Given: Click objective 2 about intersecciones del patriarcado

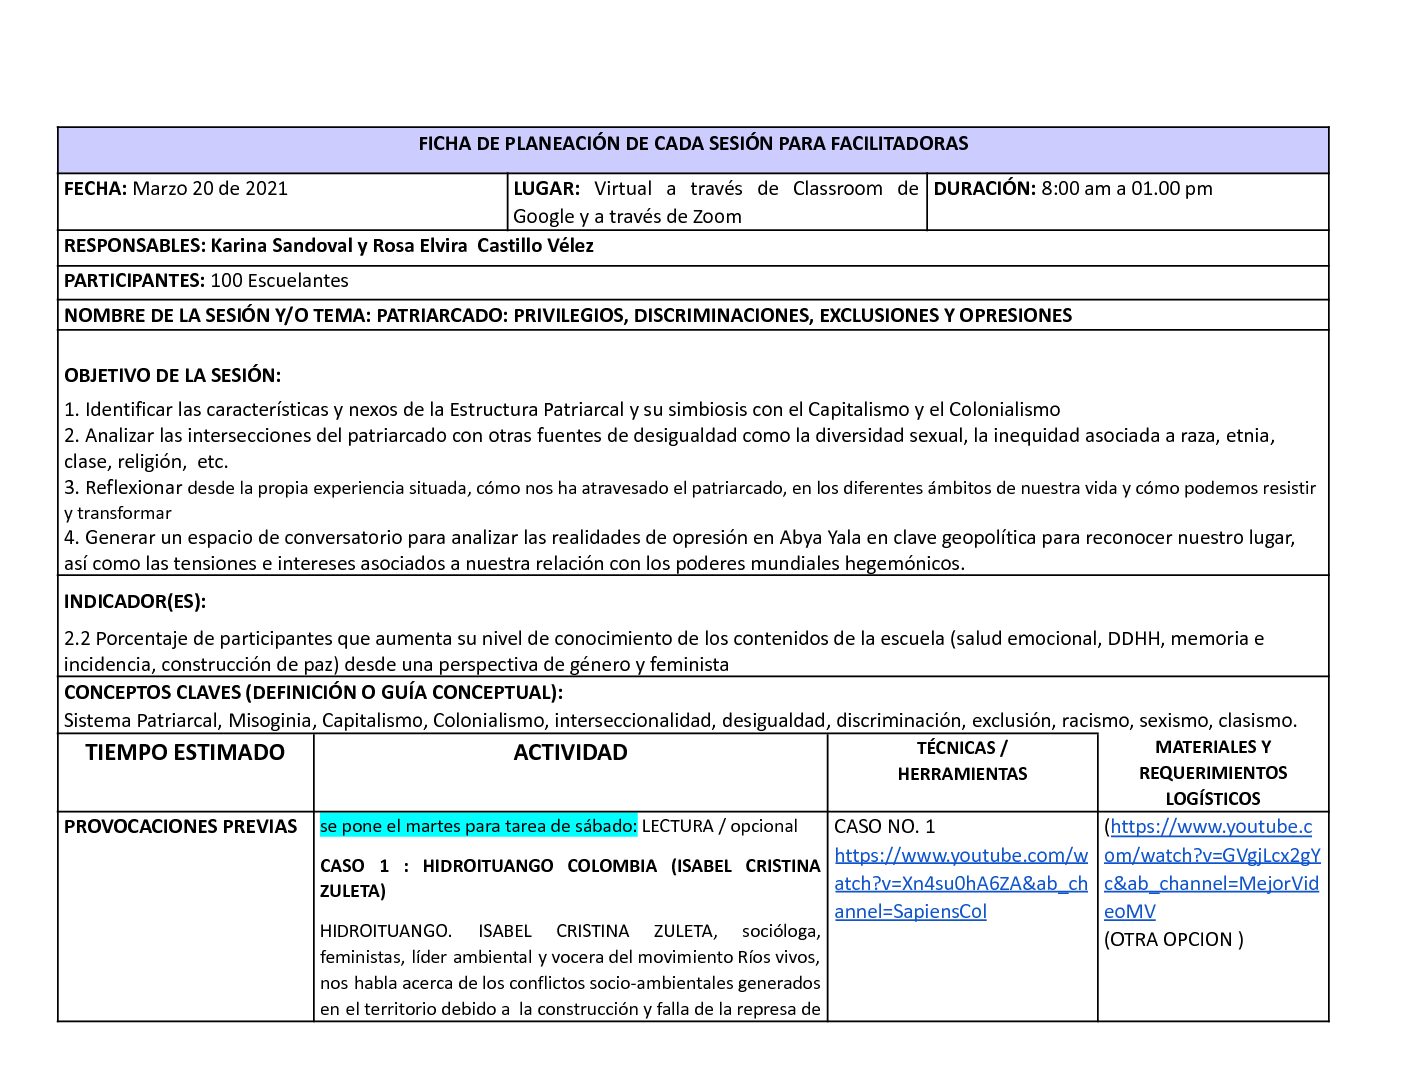Looking at the screenshot, I should (x=670, y=448).
